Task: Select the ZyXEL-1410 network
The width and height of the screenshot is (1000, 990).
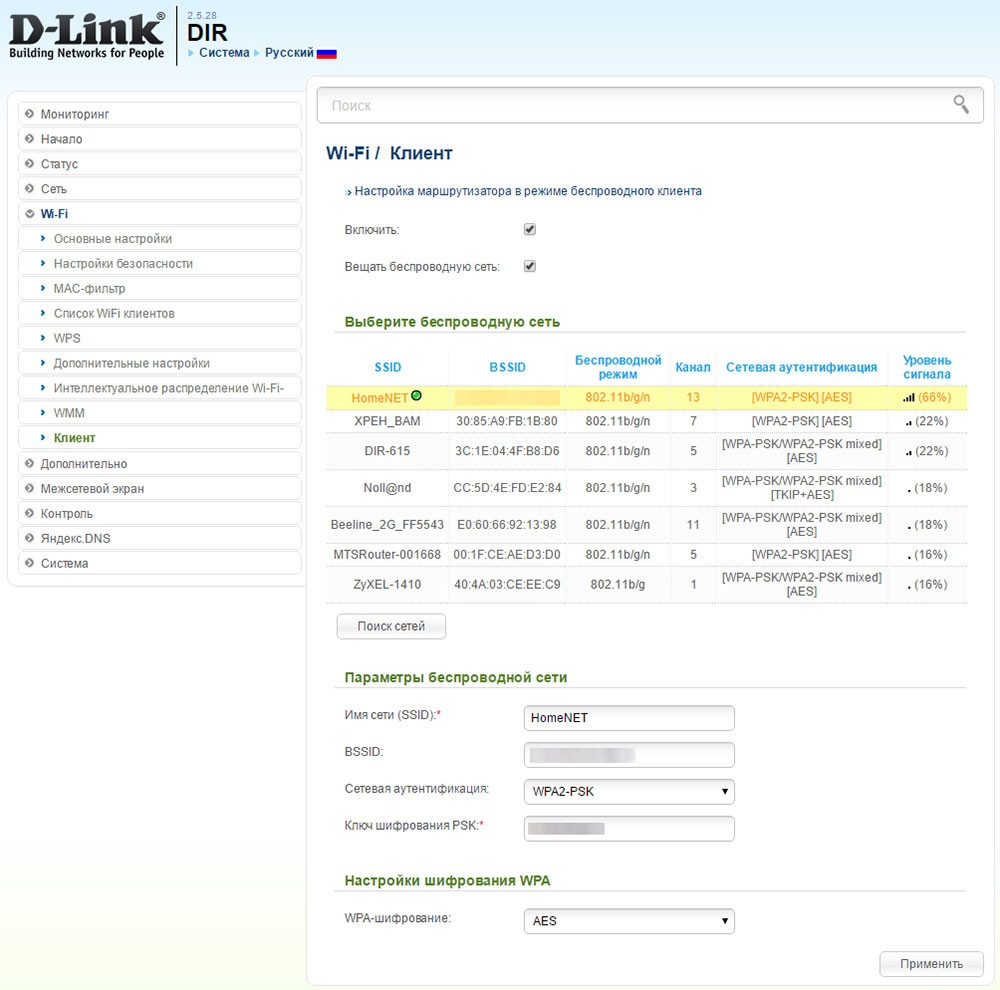Action: [x=647, y=584]
